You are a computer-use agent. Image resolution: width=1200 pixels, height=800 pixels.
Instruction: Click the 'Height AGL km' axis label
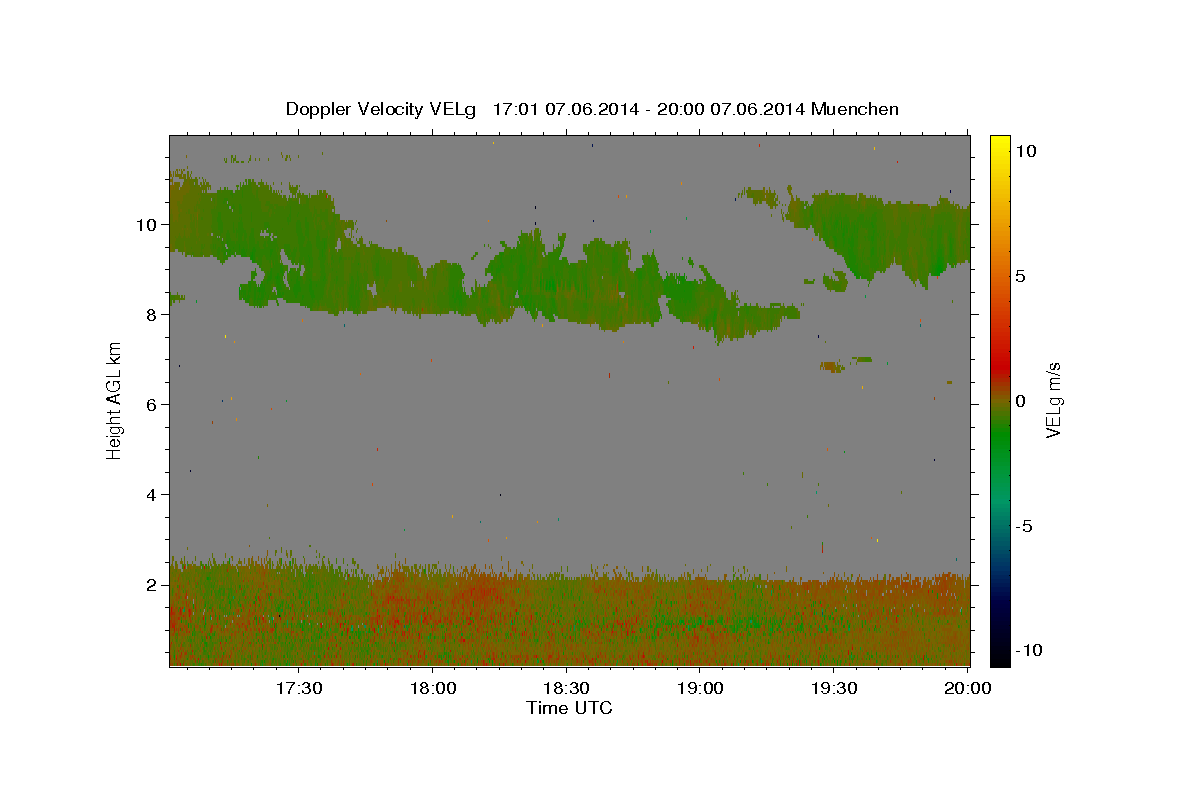click(x=115, y=400)
